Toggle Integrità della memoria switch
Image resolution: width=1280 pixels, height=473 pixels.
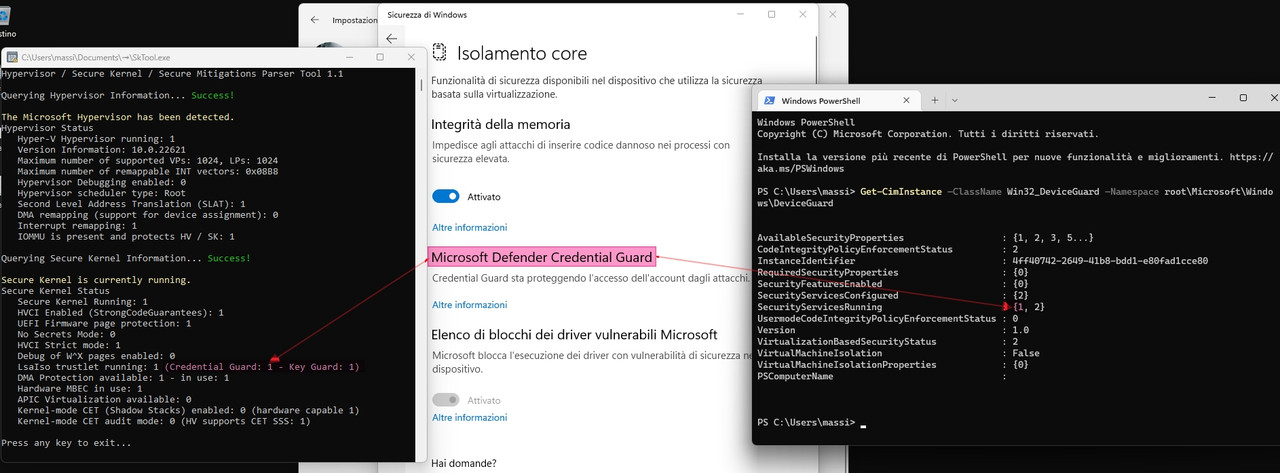(446, 196)
